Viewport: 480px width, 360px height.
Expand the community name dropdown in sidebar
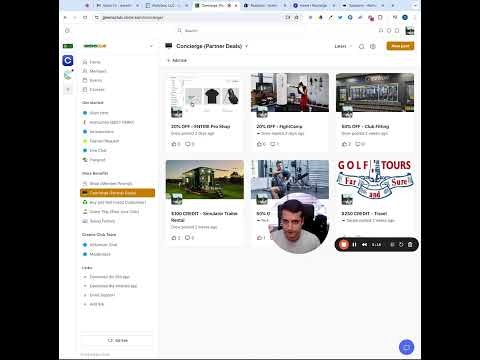point(151,46)
